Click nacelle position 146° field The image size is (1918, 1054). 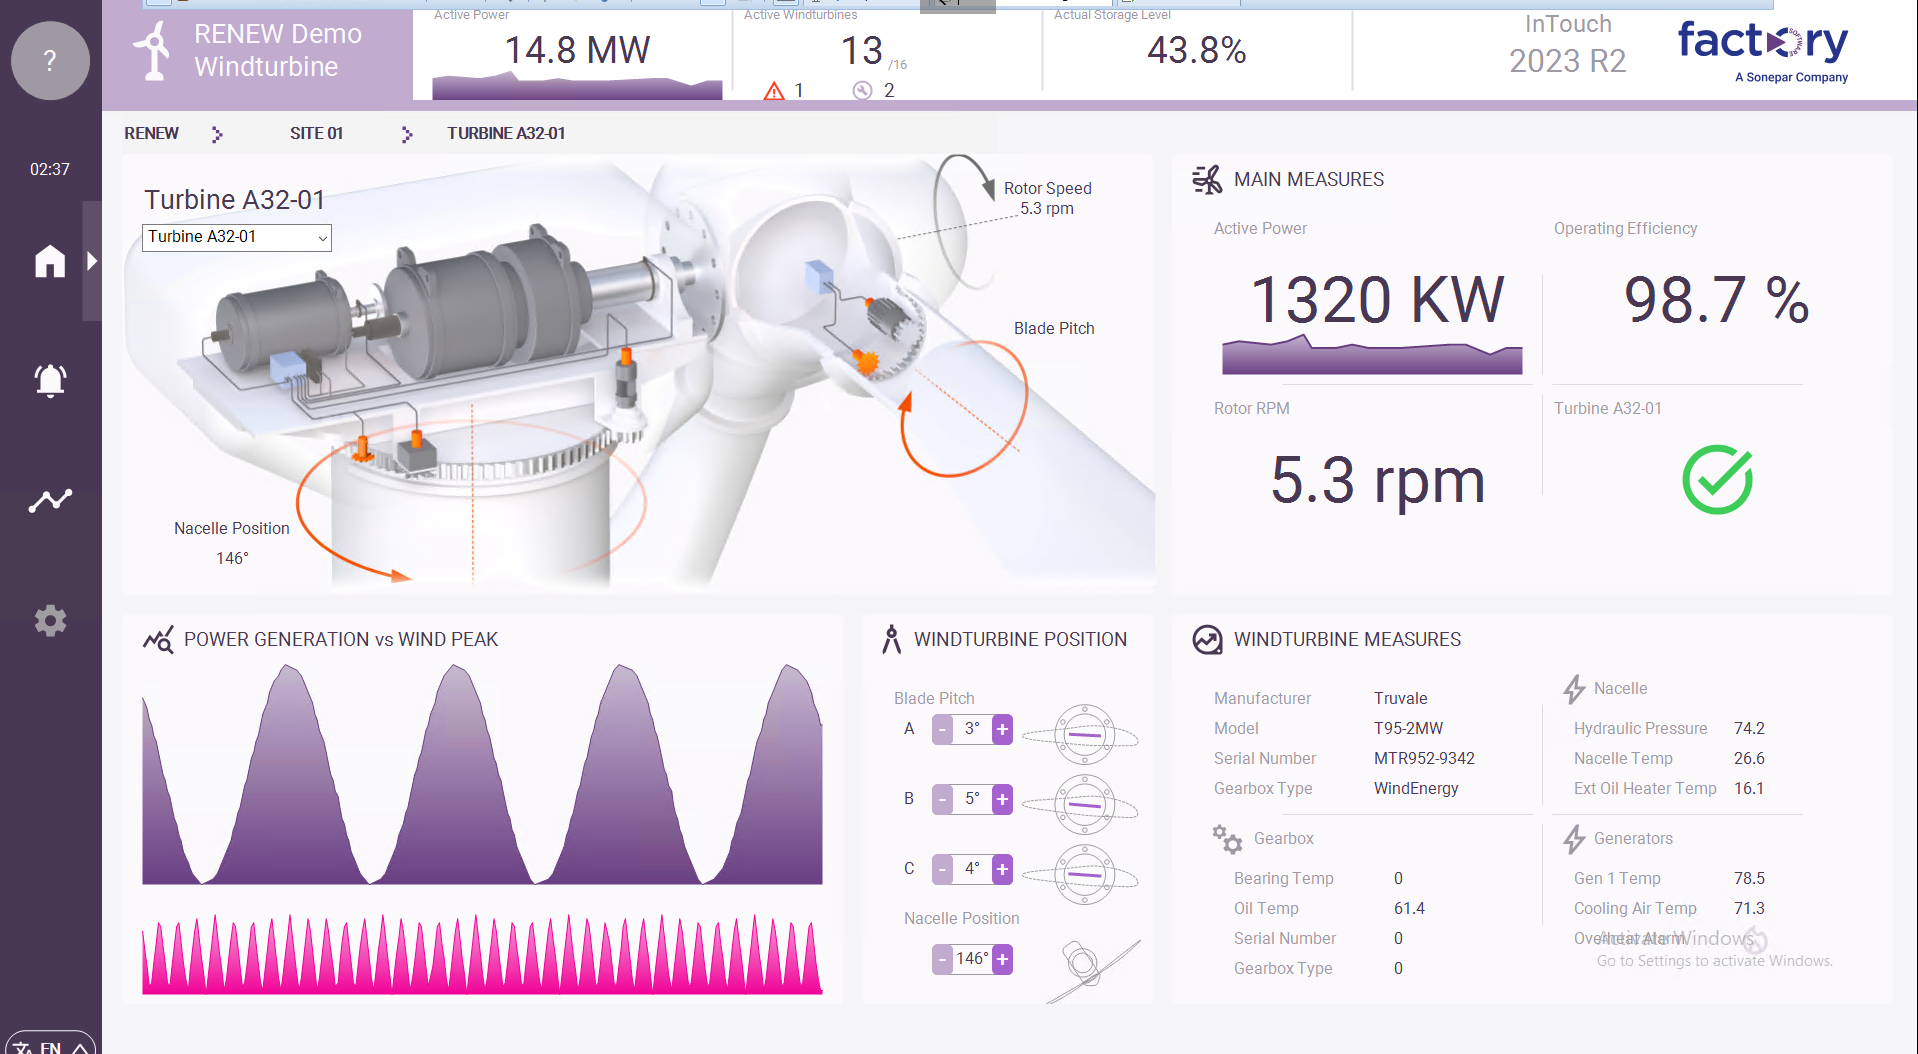pos(972,960)
